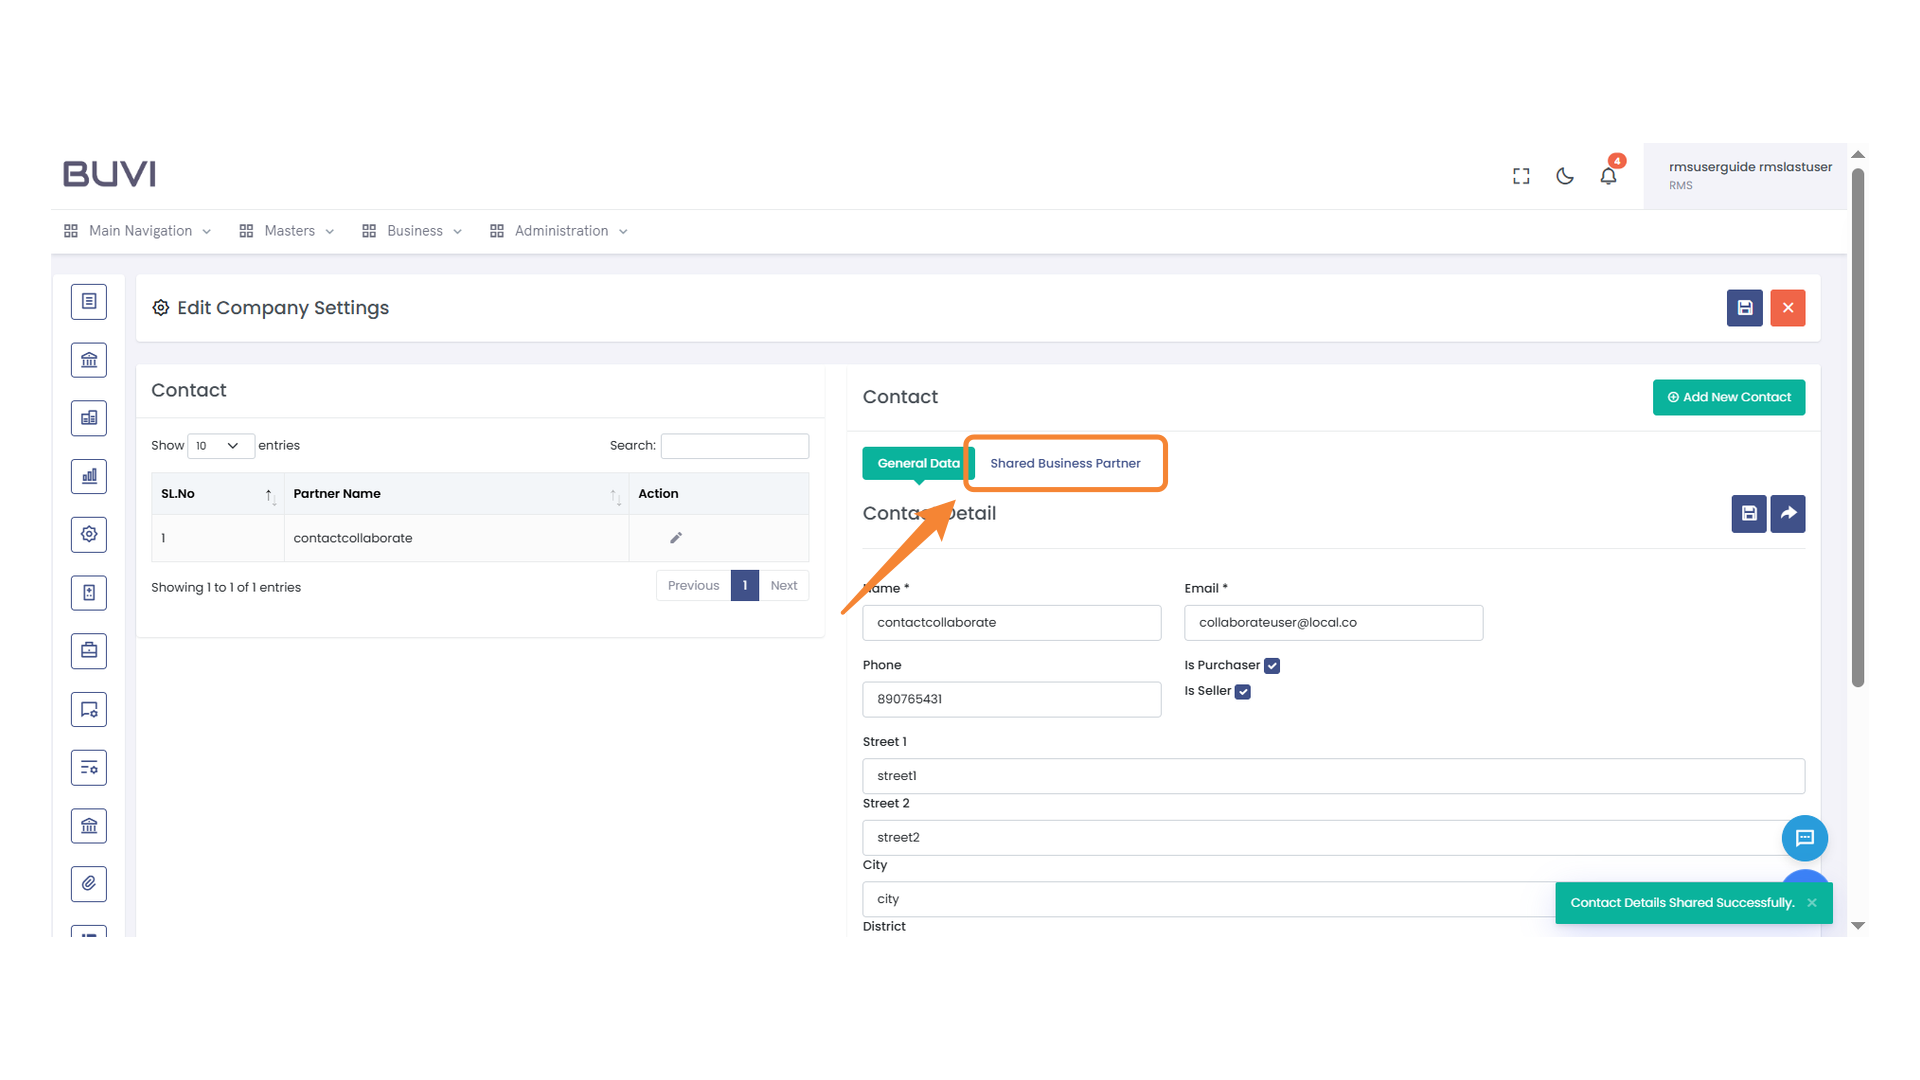Enable dark mode via moon icon
The width and height of the screenshot is (1920, 1080).
point(1564,176)
